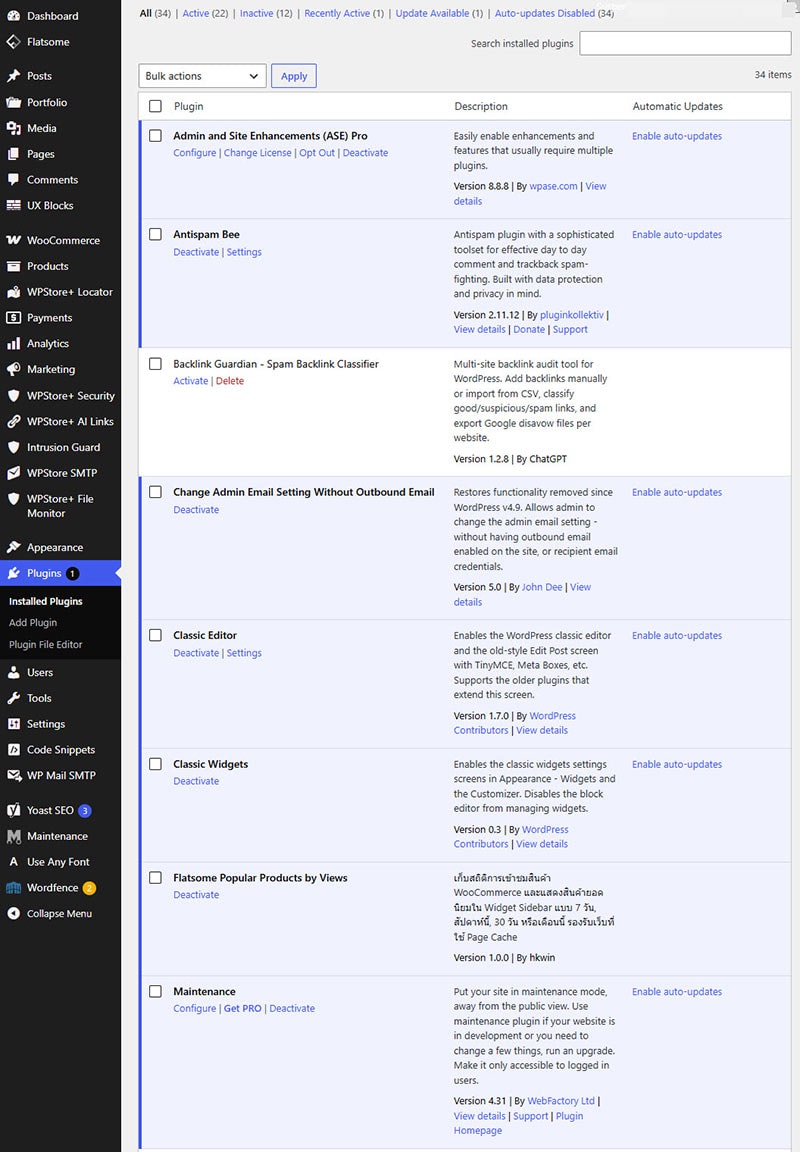The height and width of the screenshot is (1152, 800).
Task: Click the Collapse Menu arrow icon
Action: [x=13, y=913]
